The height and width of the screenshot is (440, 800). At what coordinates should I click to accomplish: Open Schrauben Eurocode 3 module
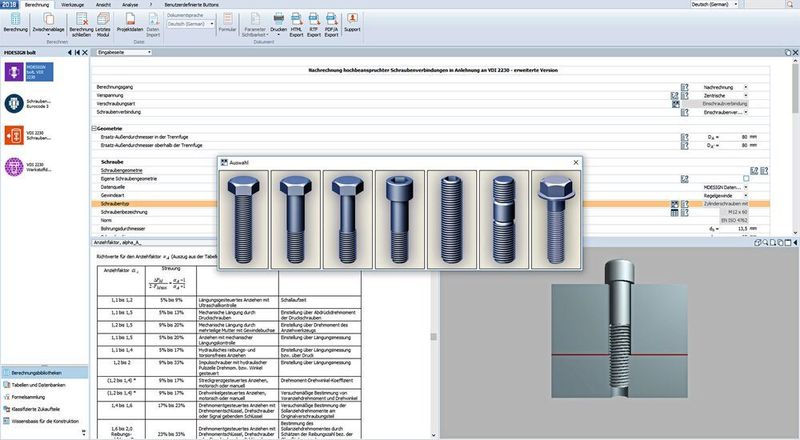(28, 104)
